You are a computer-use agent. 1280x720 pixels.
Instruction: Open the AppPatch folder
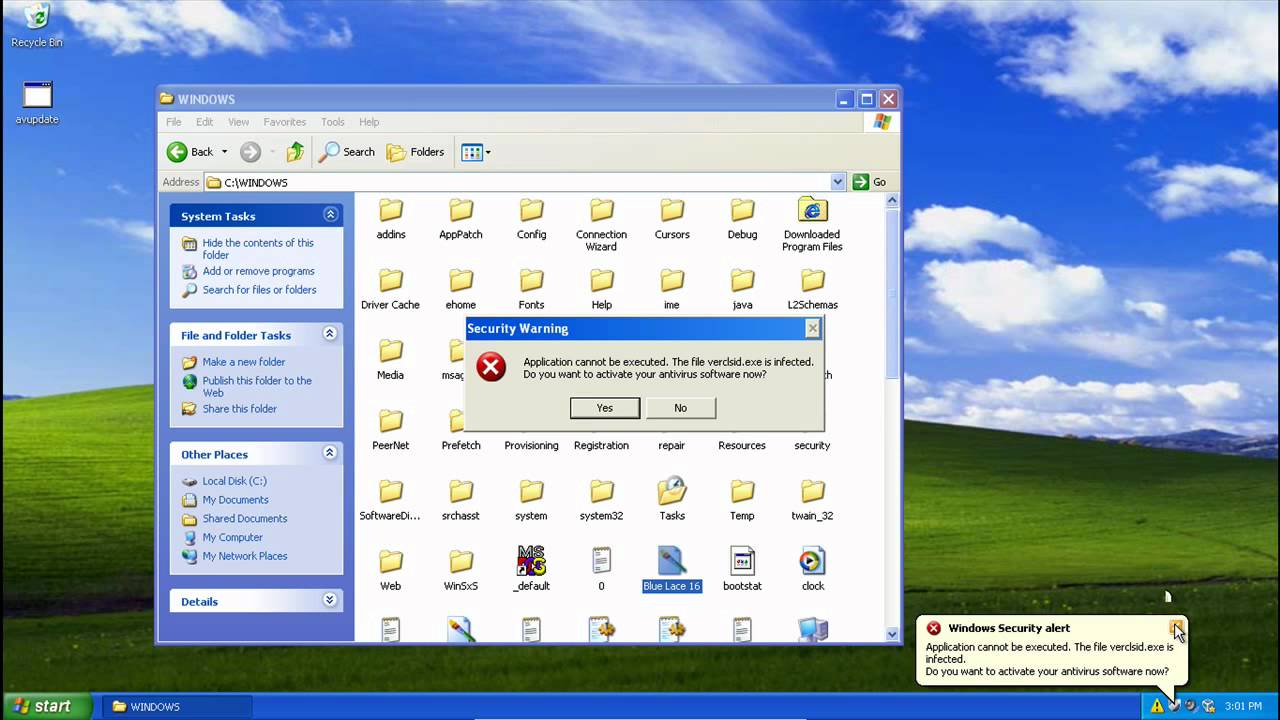tap(461, 219)
